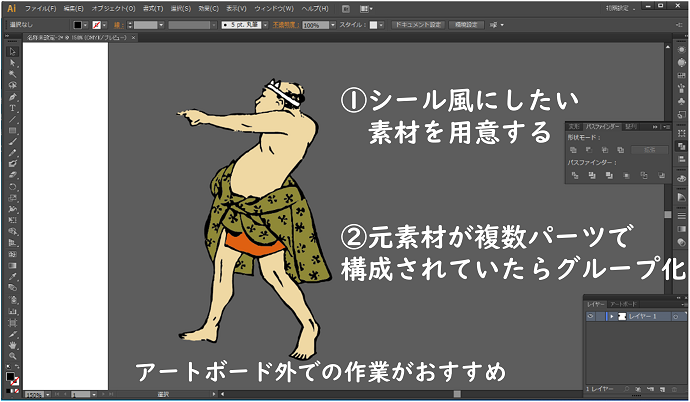Image resolution: width=690 pixels, height=402 pixels.
Task: Open the オブジェクト(O) menu
Action: (x=114, y=8)
